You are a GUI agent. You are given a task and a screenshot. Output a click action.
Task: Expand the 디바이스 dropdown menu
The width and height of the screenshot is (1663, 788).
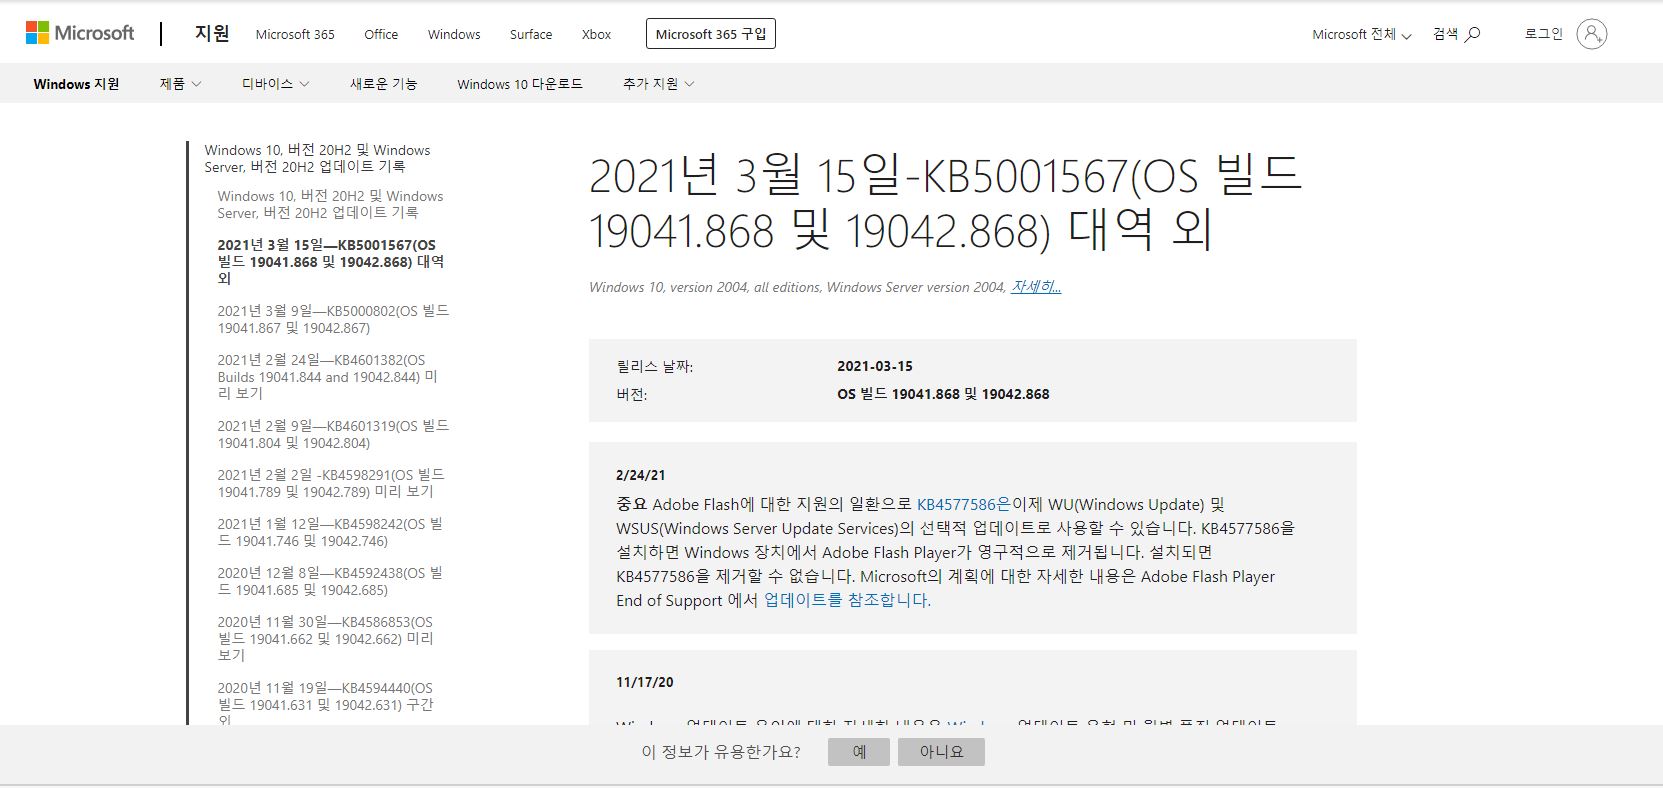[275, 84]
